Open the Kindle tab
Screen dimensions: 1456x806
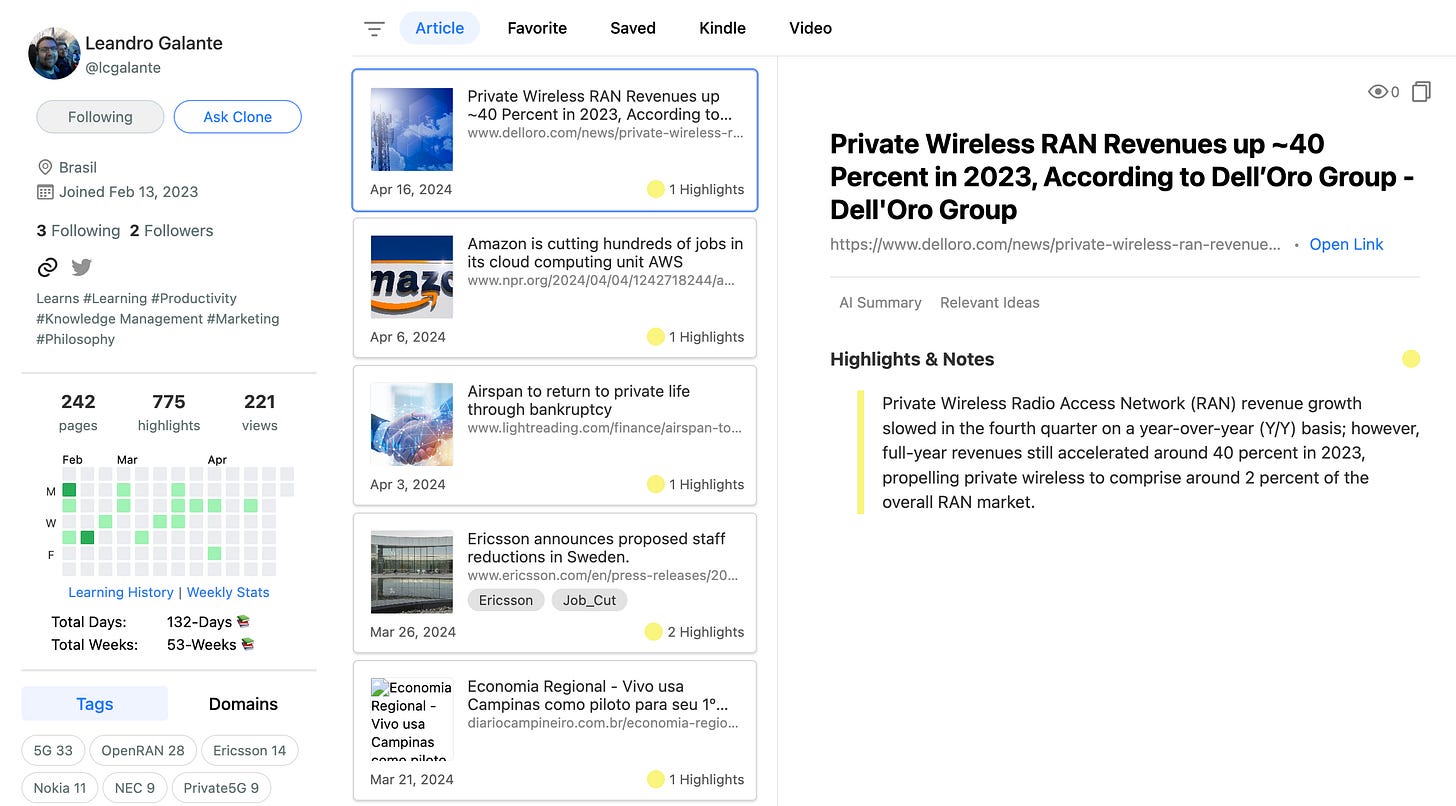[x=723, y=28]
